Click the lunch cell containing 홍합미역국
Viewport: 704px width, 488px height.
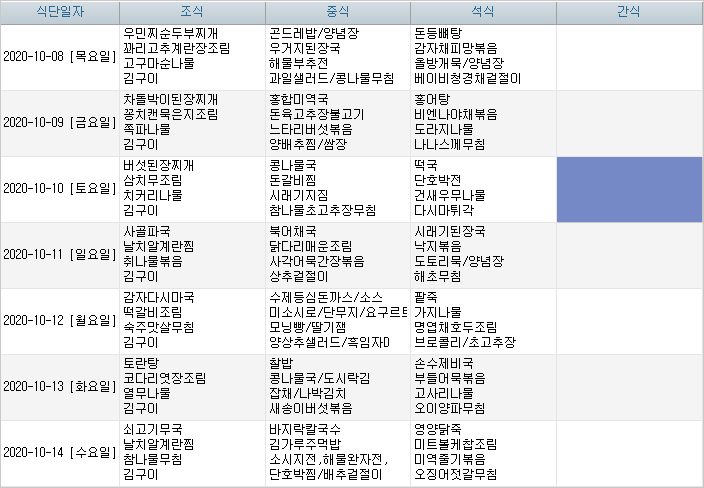tap(337, 122)
